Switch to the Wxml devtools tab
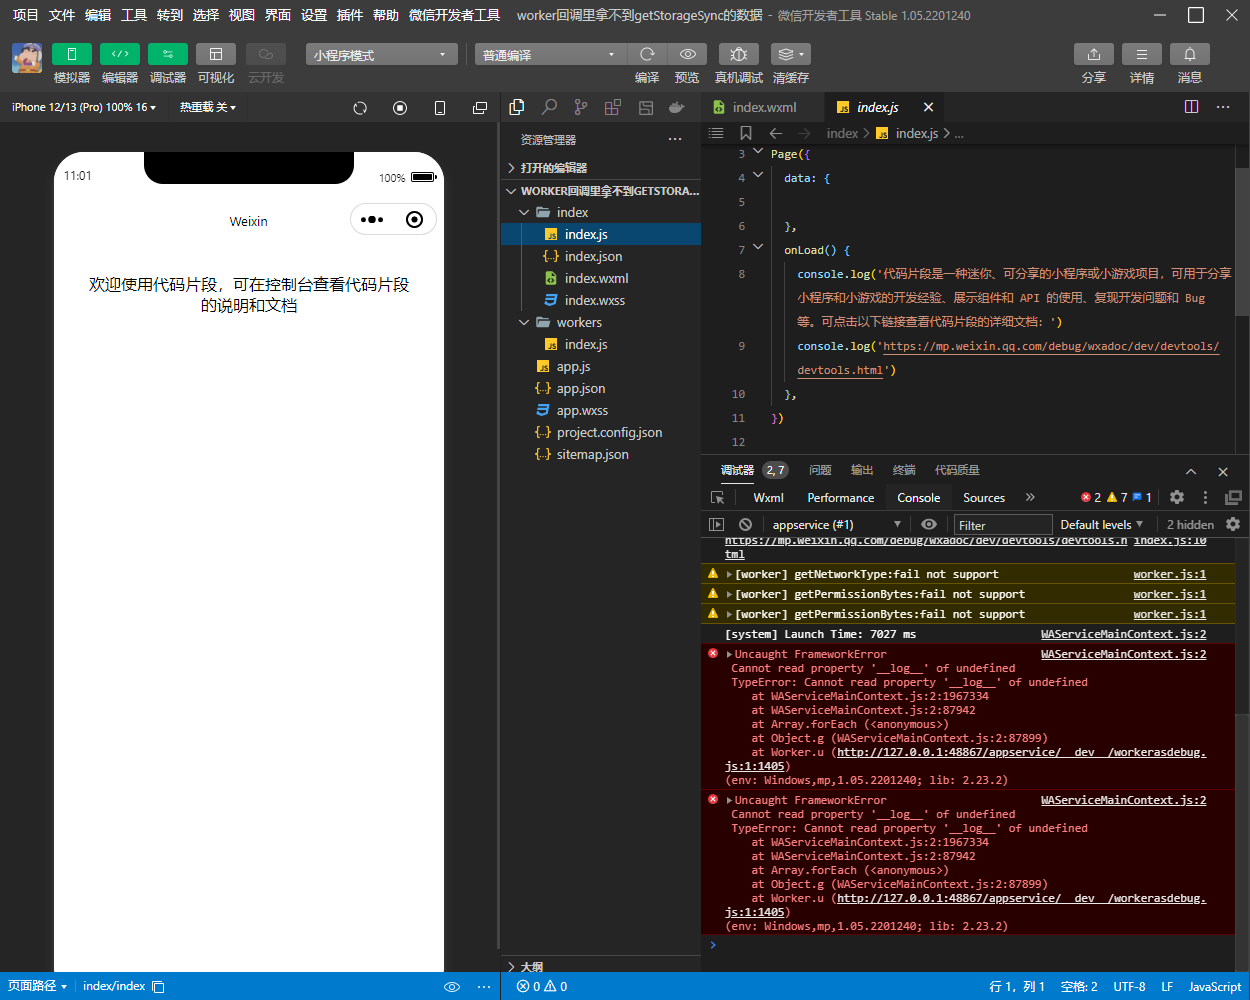This screenshot has height=1000, width=1250. [x=769, y=497]
